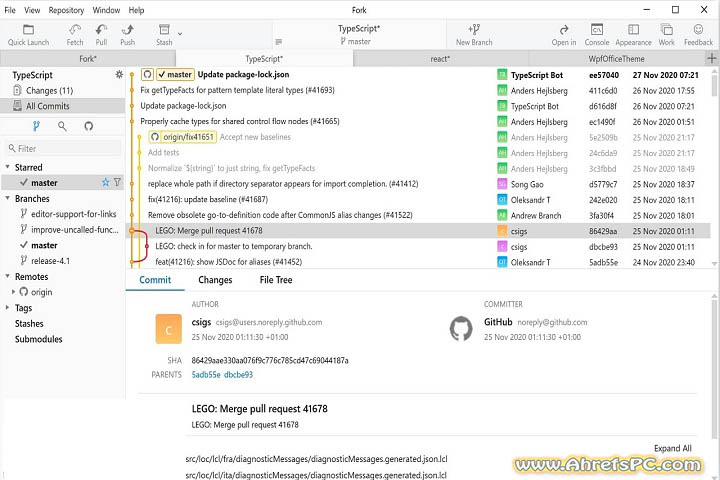Open the Help menu

136,10
